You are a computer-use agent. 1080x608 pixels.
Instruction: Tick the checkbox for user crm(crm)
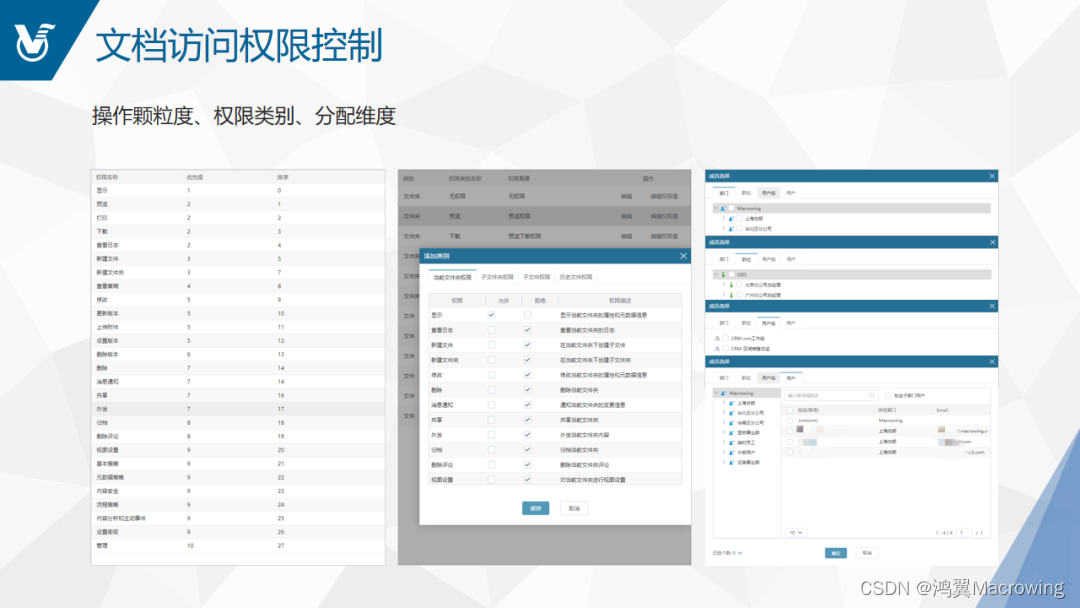point(790,421)
